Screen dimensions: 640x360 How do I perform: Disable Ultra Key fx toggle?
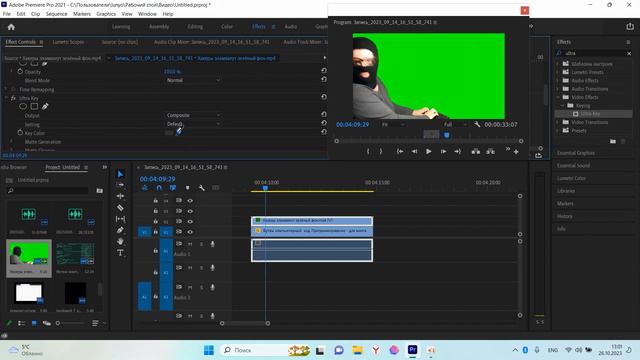(13, 98)
